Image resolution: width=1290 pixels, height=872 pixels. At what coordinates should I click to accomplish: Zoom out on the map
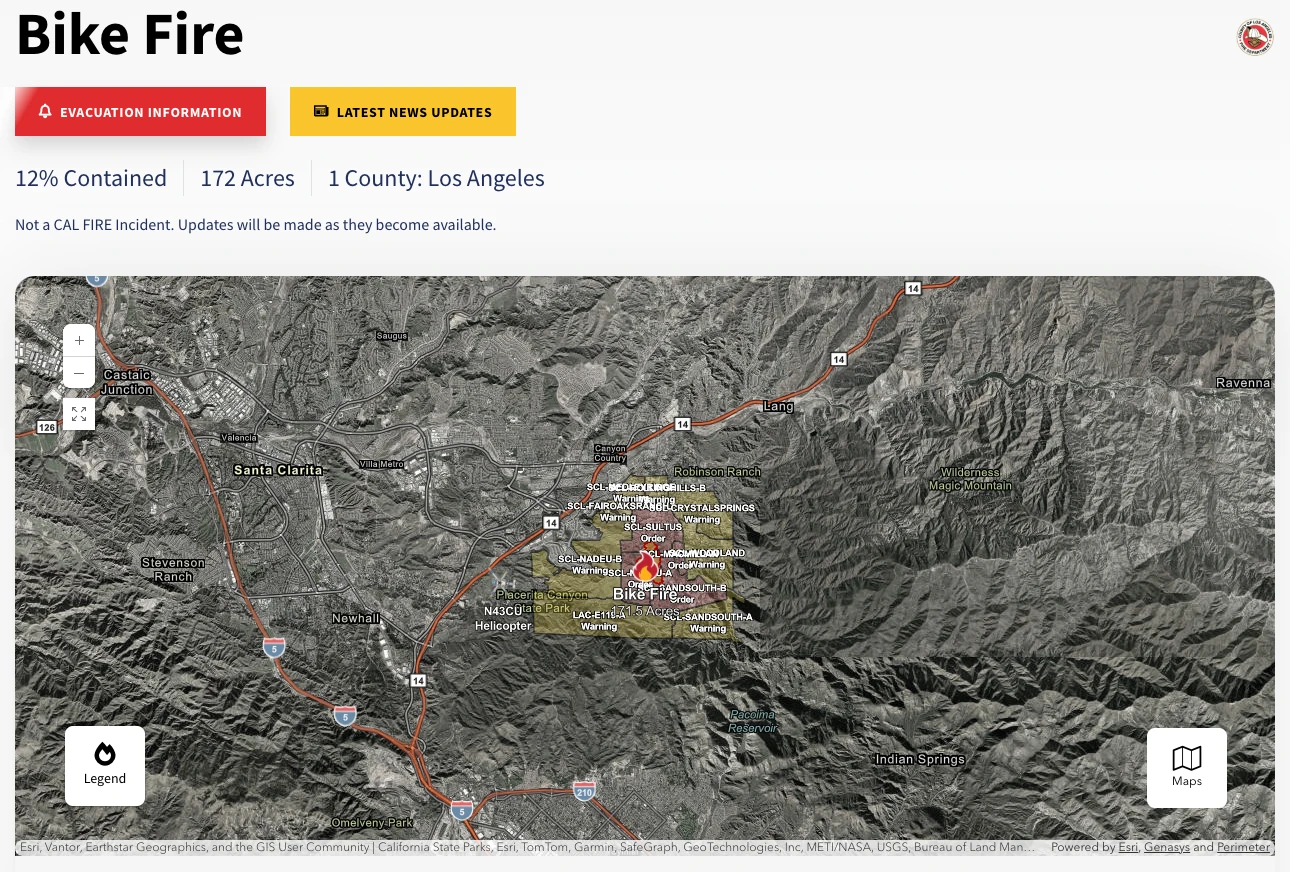[79, 372]
